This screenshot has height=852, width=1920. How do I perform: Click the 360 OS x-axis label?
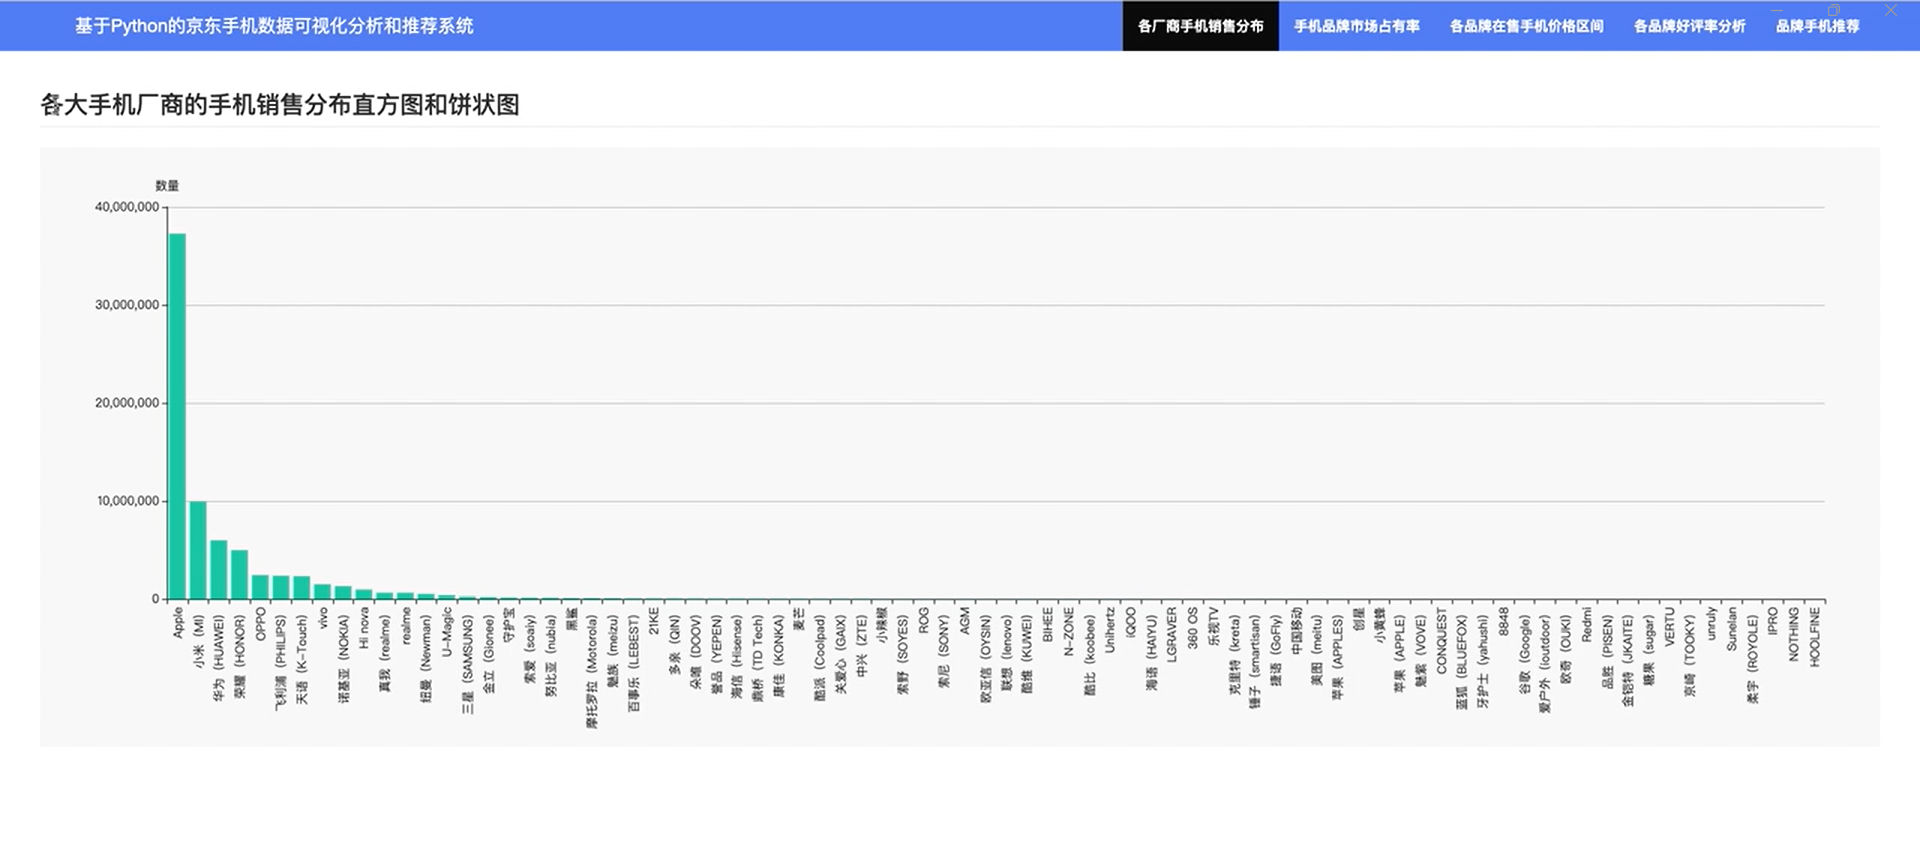pos(1192,628)
